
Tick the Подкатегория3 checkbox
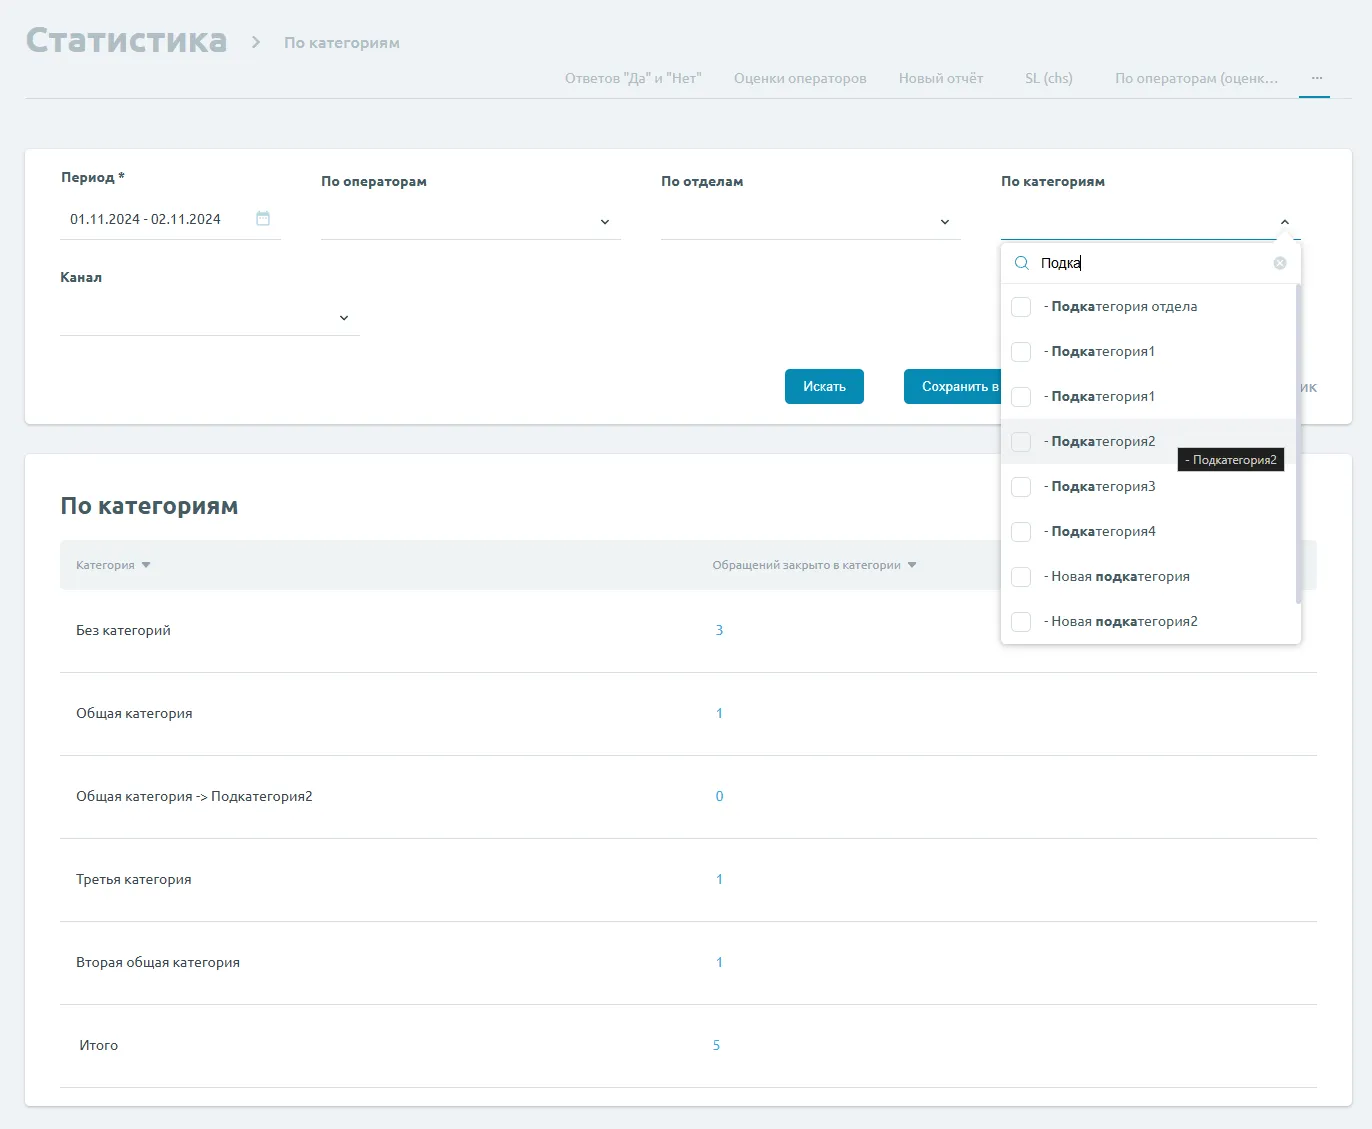1021,487
